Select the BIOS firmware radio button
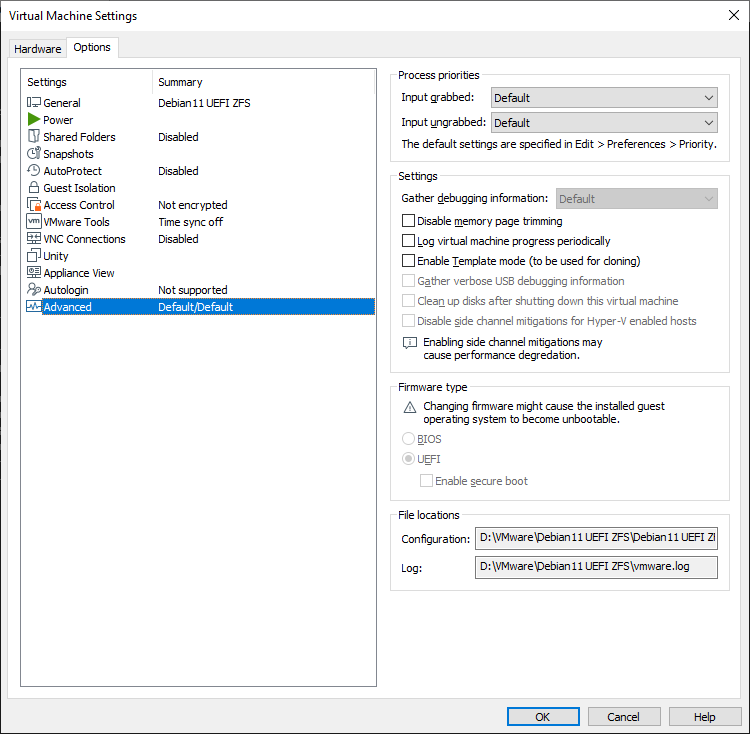 tap(408, 438)
